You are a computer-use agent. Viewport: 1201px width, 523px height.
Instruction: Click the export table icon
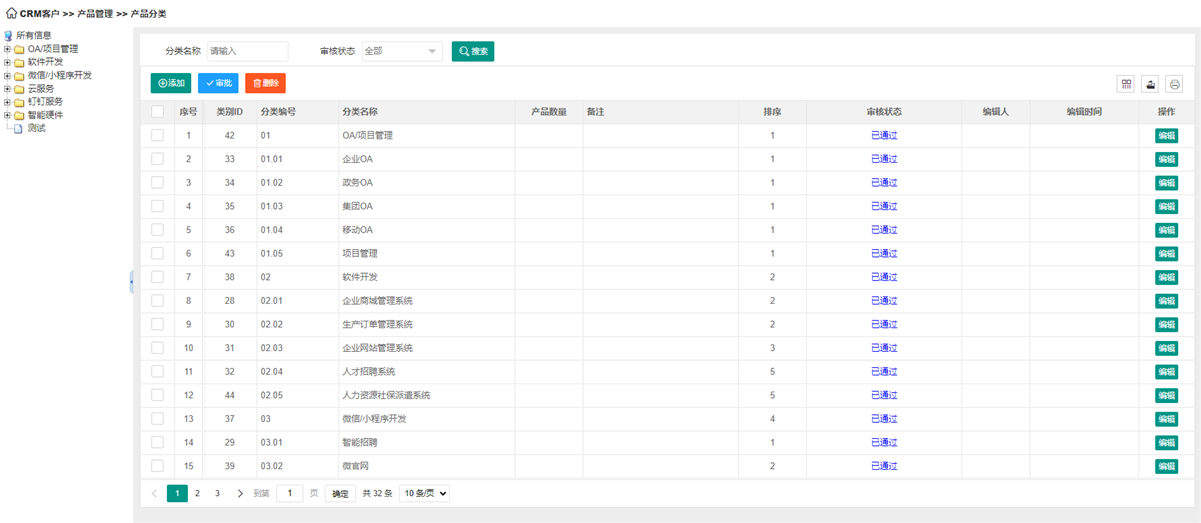(1150, 84)
